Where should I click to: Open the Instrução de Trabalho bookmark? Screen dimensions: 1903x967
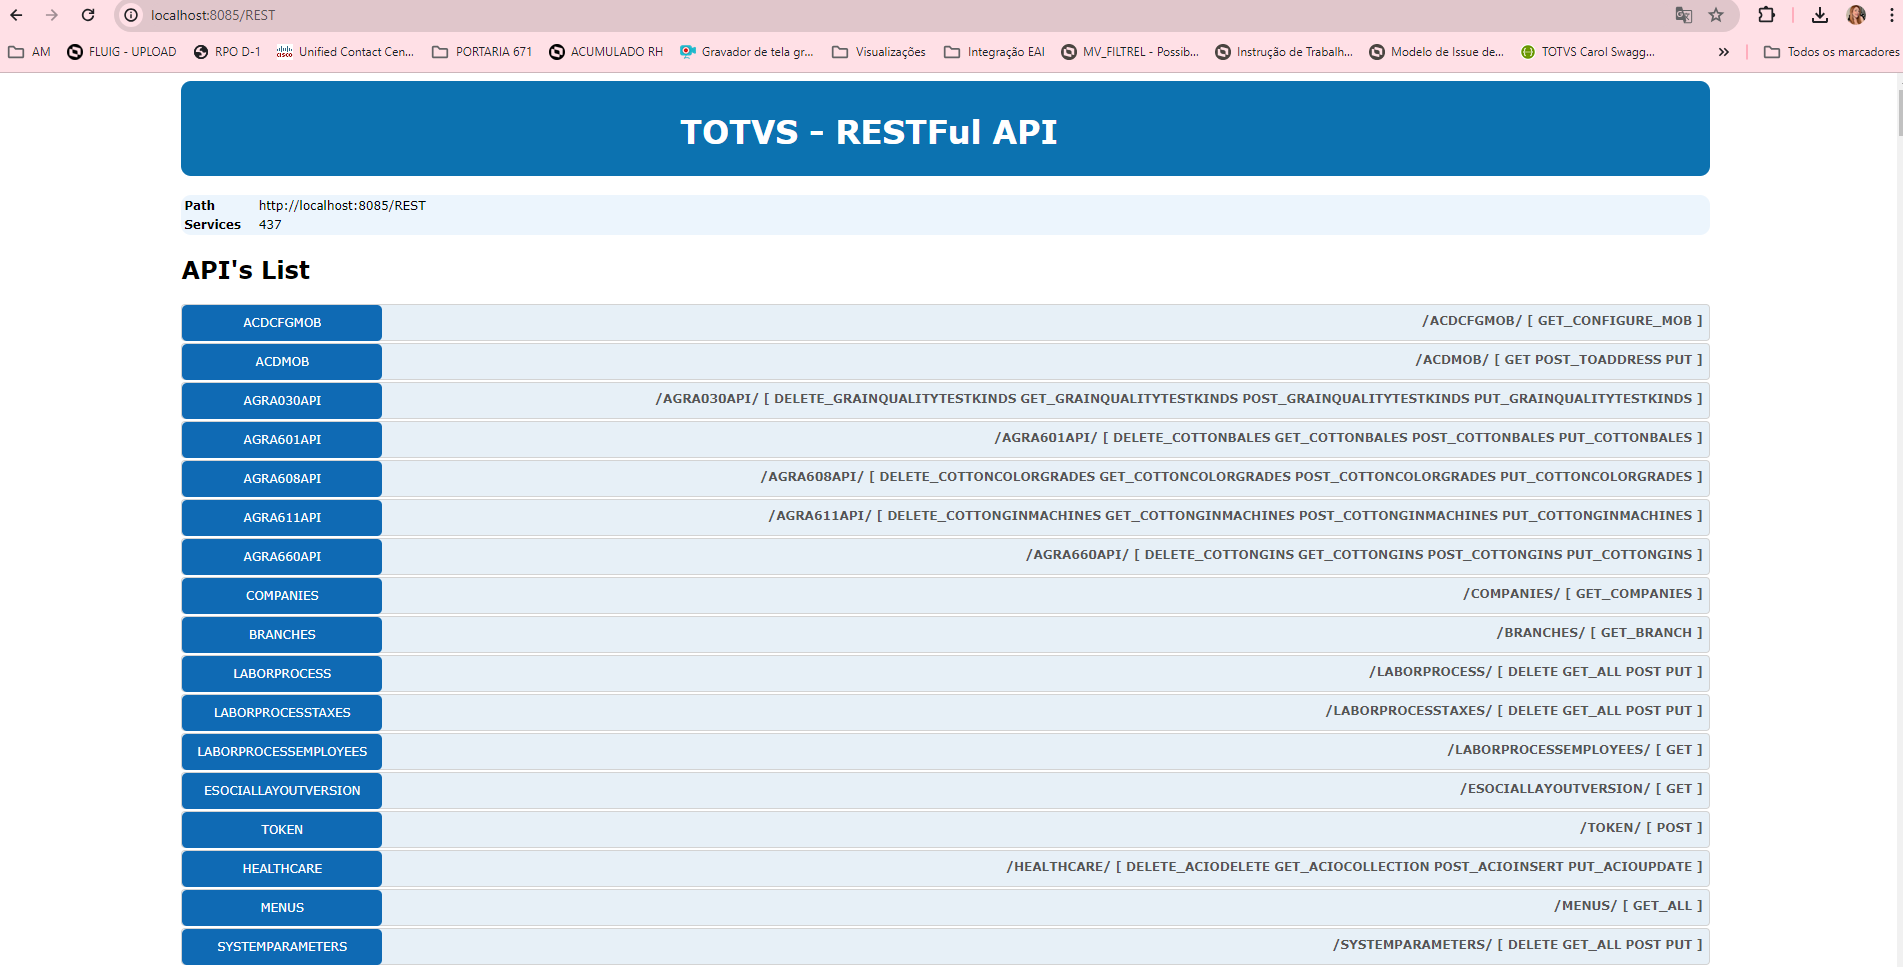pos(1284,52)
